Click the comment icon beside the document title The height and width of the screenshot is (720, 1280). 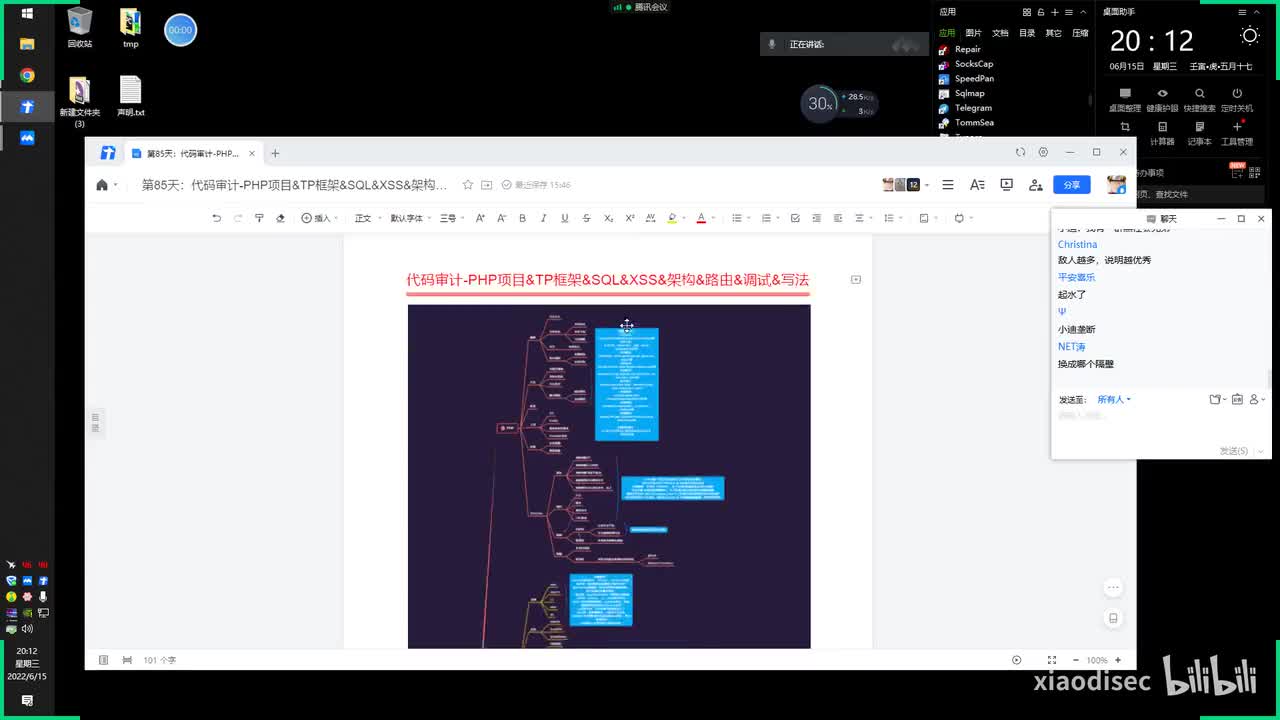pyautogui.click(x=856, y=280)
